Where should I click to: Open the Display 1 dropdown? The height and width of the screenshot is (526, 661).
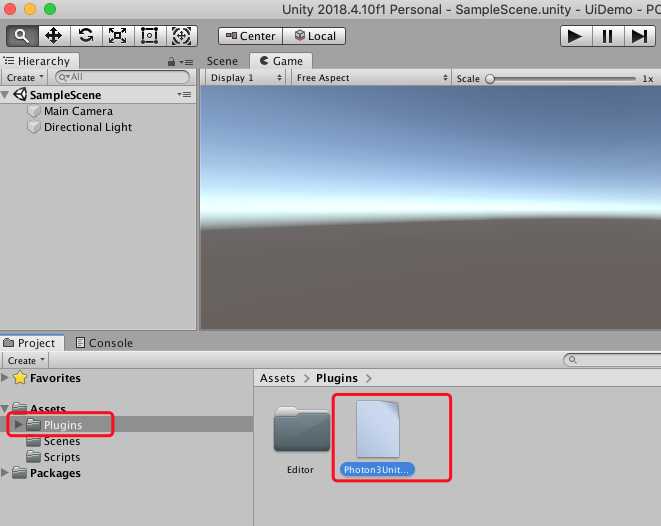(x=246, y=78)
